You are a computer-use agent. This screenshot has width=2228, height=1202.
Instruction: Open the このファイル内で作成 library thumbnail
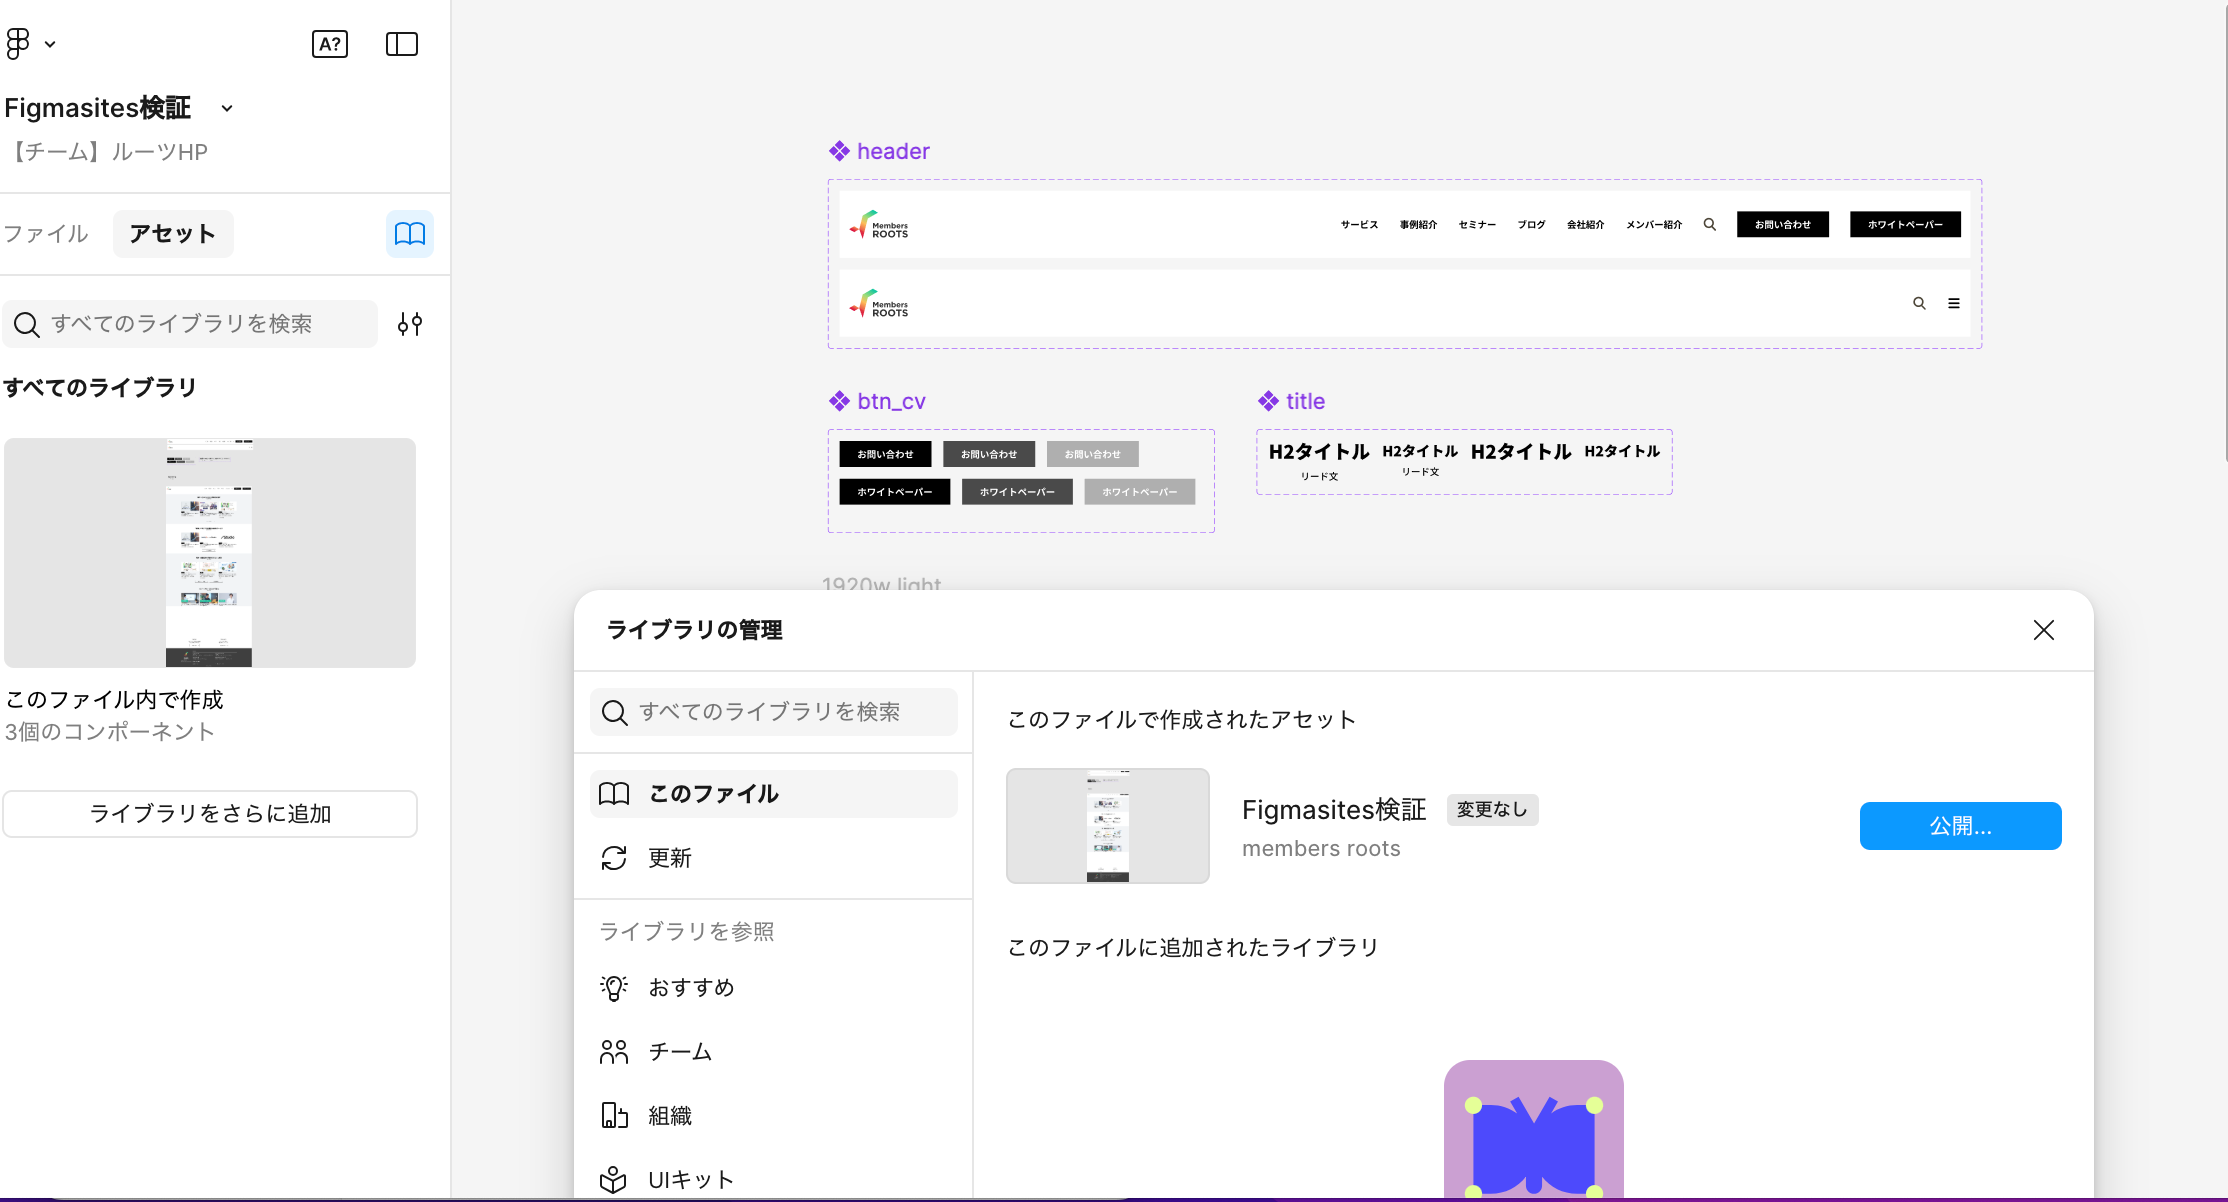pos(210,552)
